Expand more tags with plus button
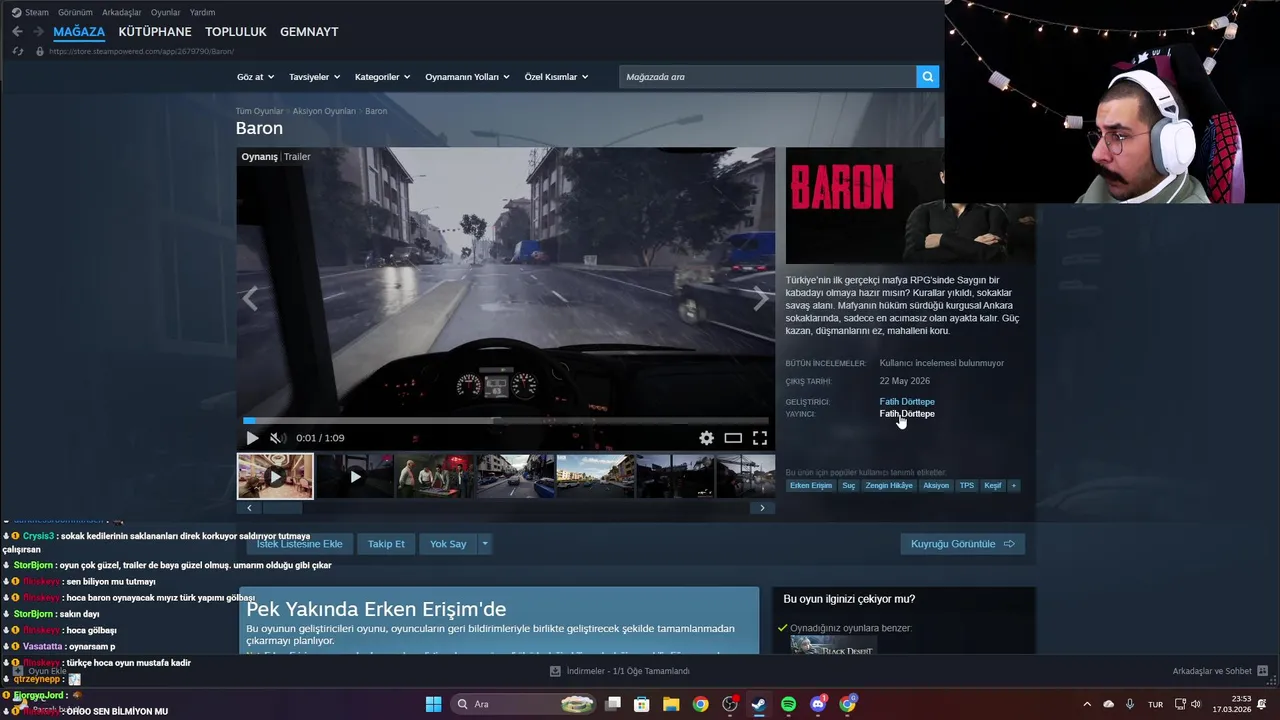 1013,486
